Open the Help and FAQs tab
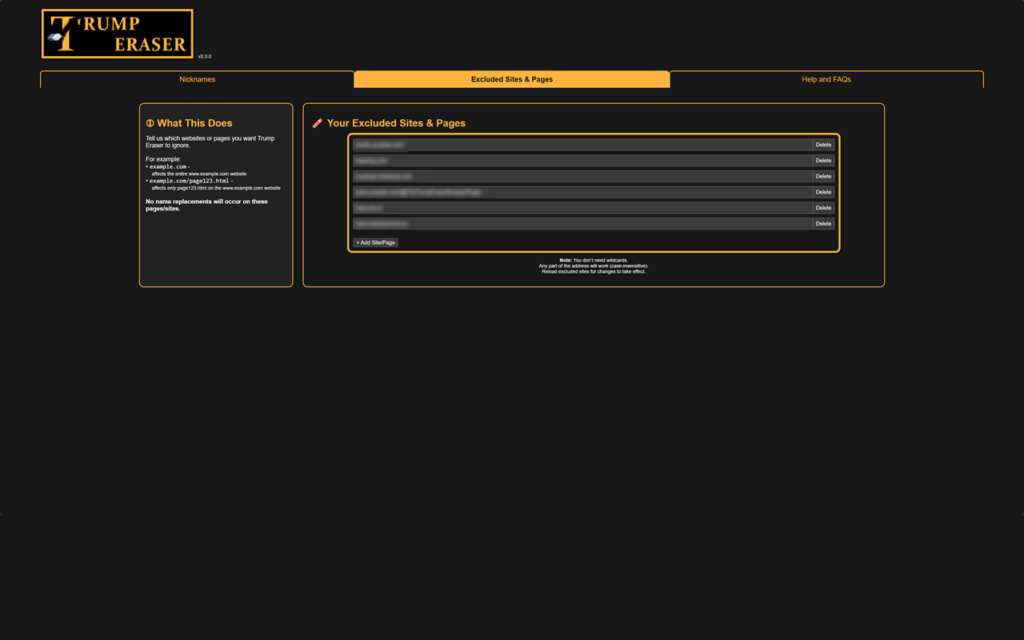1024x640 pixels. 826,79
